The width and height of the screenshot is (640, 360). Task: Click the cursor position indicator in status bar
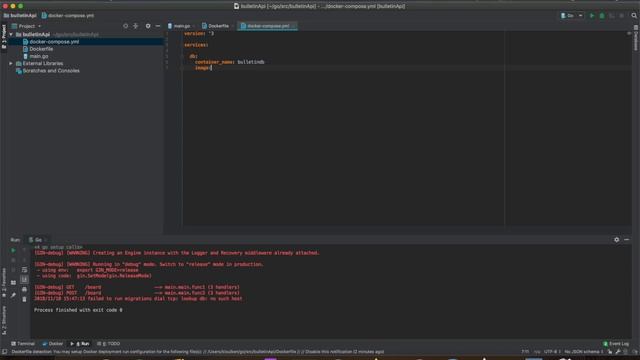point(525,351)
